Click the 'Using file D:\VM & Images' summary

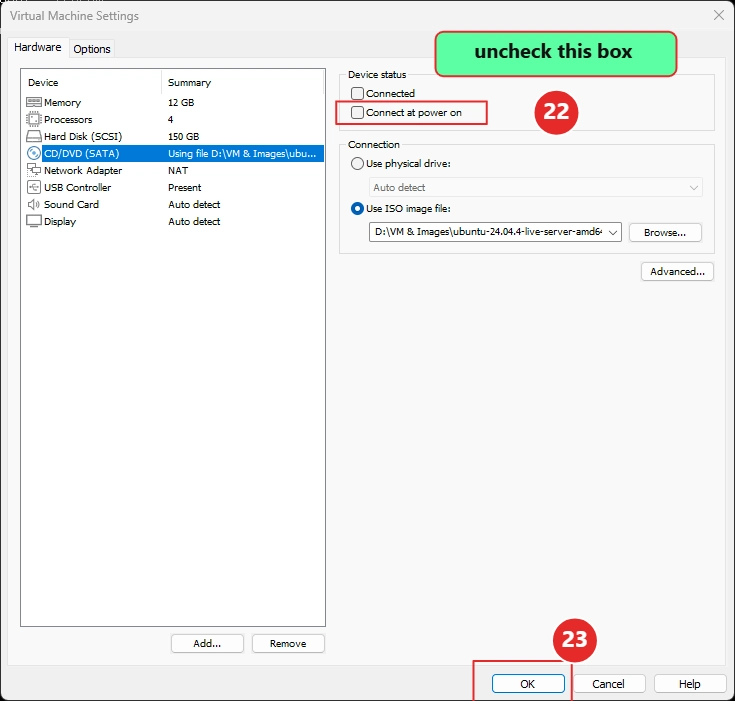(242, 153)
